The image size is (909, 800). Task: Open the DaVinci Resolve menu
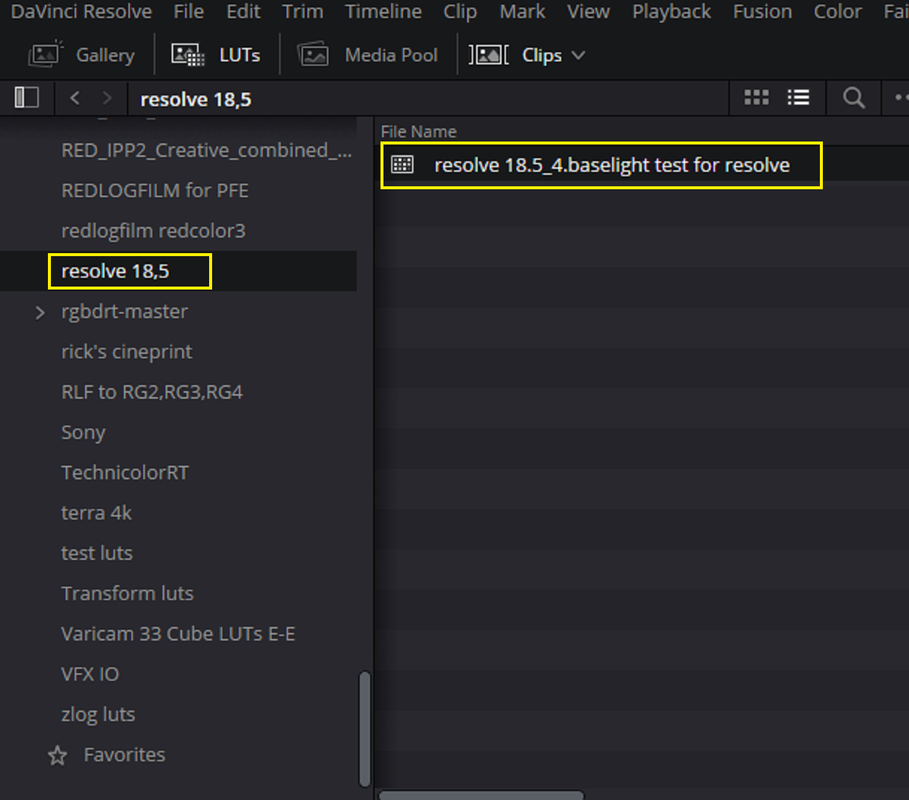click(x=81, y=12)
